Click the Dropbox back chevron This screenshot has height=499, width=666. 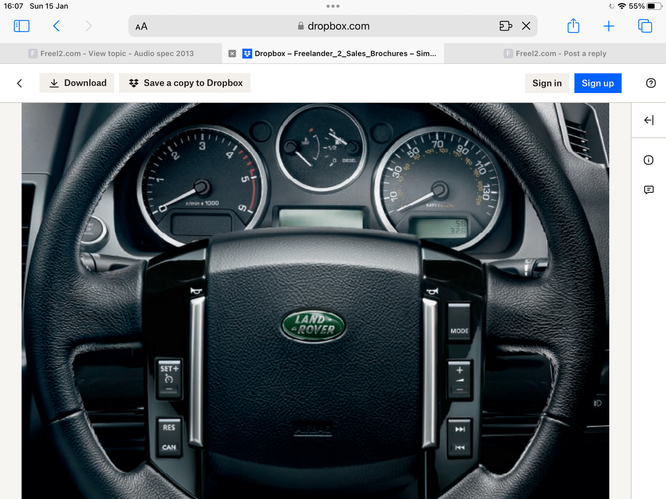click(x=20, y=83)
